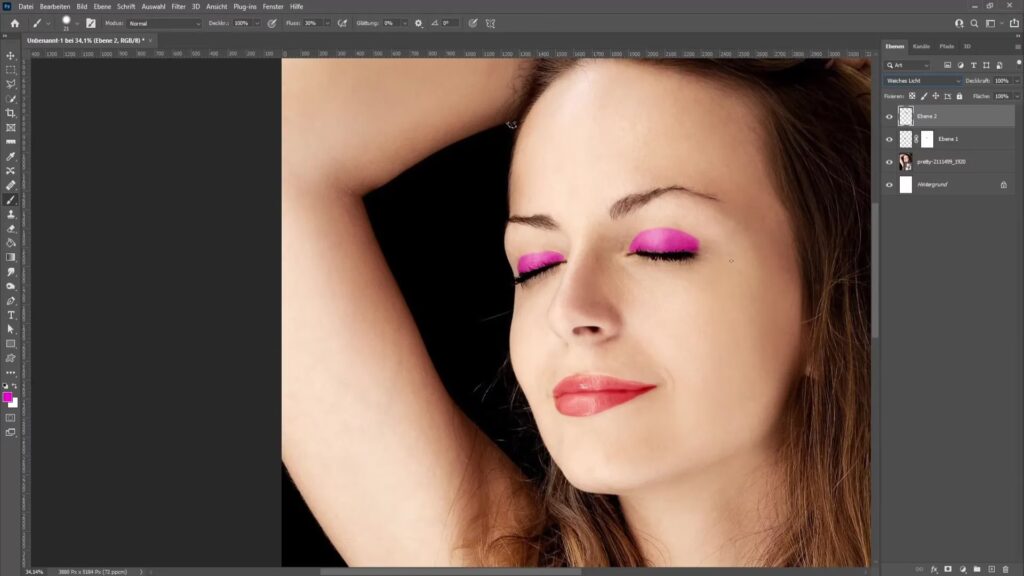Image resolution: width=1024 pixels, height=576 pixels.
Task: Expand the Deckkraft layer opacity dropdown
Action: [1016, 81]
